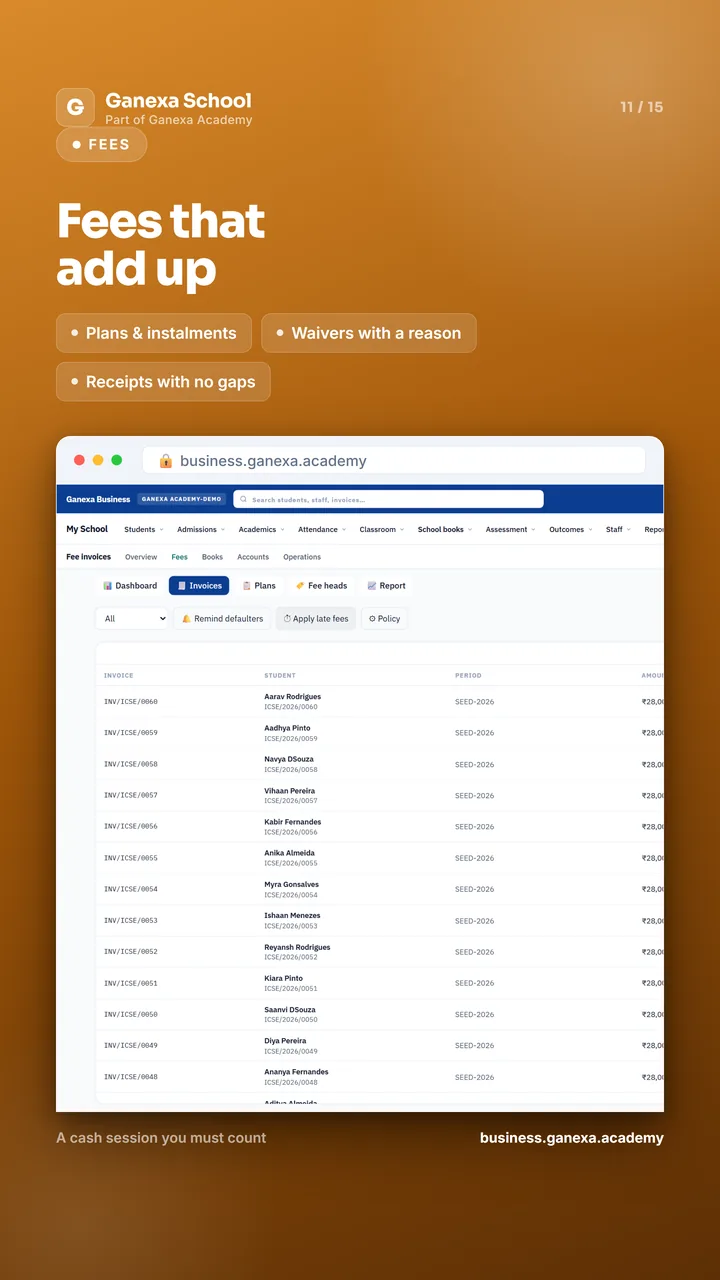Click student name Navya DSouza
Image resolution: width=720 pixels, height=1280 pixels.
[x=289, y=759]
